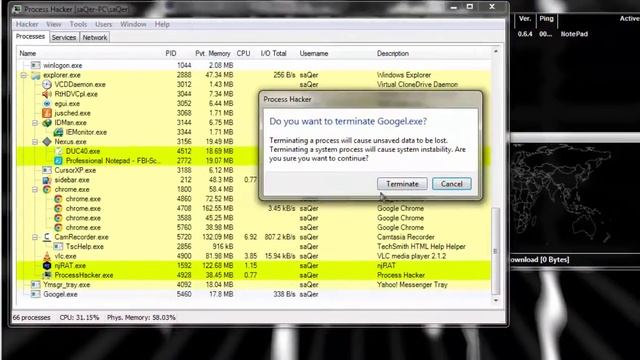Screen dimensions: 640x360
Task: Click the chrome.exe icon with PID 4860
Action: click(58, 199)
